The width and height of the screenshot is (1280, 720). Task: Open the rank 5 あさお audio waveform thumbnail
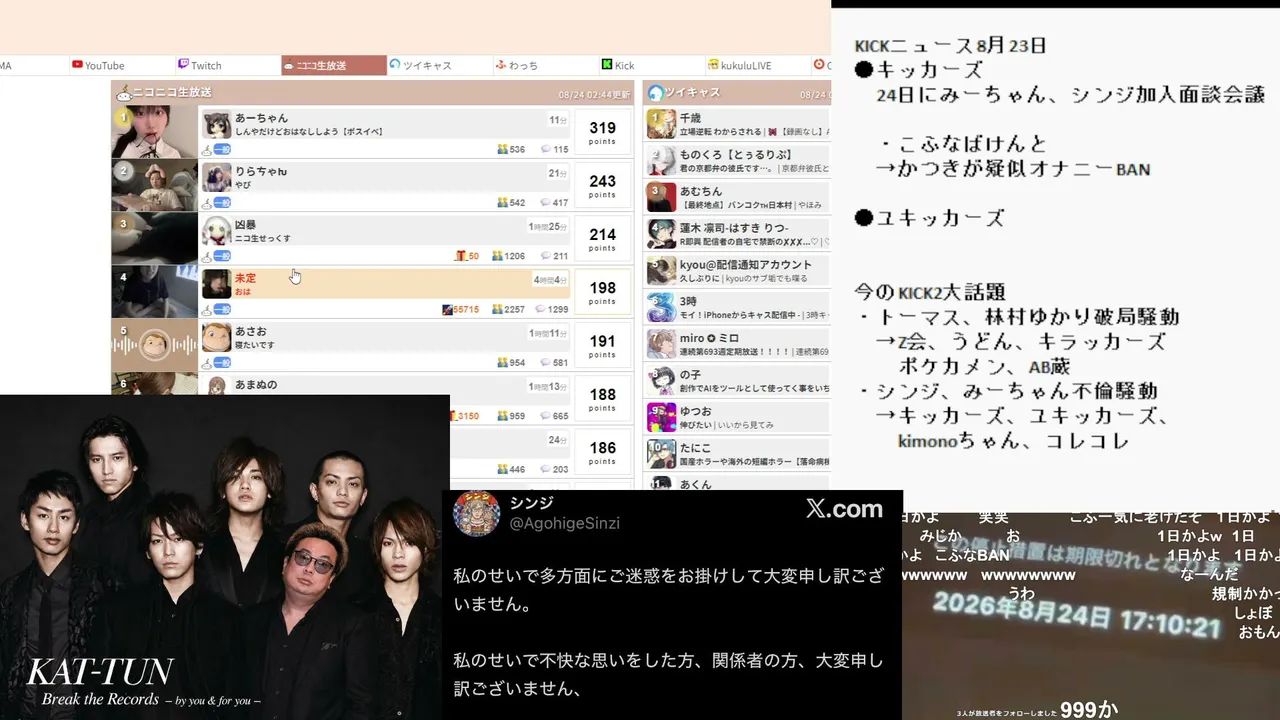click(x=155, y=345)
